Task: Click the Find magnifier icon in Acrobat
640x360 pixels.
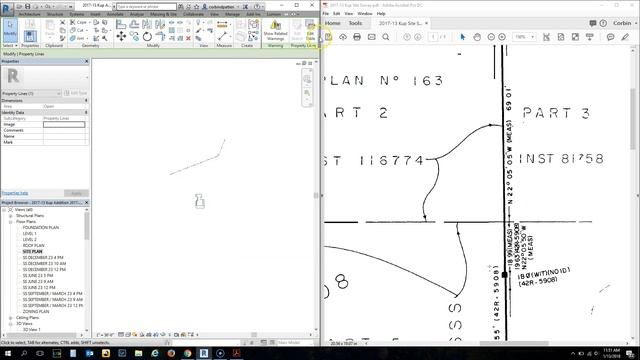Action: coord(386,37)
